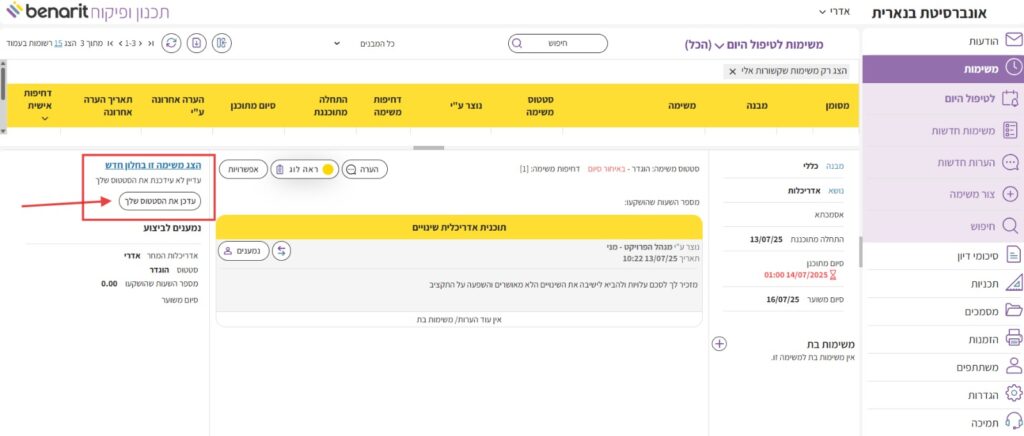This screenshot has width=1024, height=436.
Task: Remove the 'הצג רק משימות שקשורות אלי' filter
Action: point(732,71)
